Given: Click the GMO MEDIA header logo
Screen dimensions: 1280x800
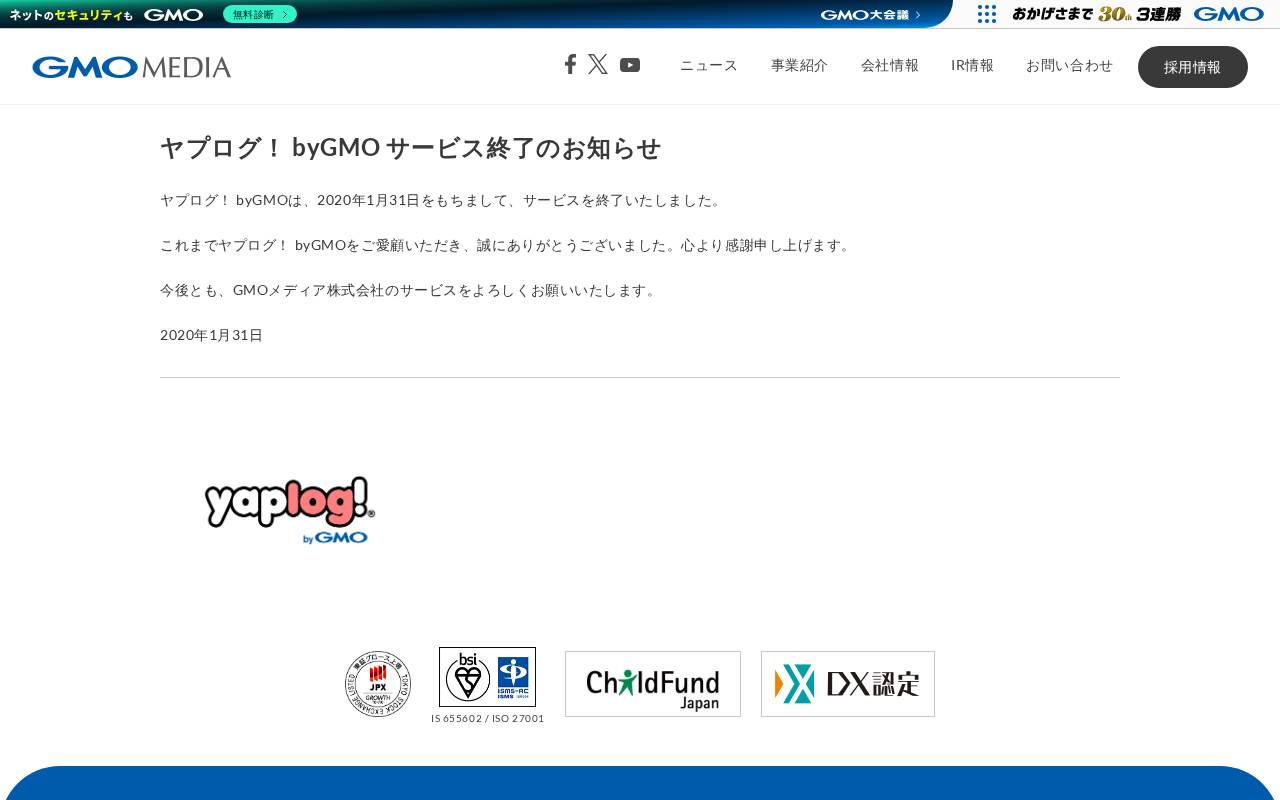Looking at the screenshot, I should (x=131, y=67).
